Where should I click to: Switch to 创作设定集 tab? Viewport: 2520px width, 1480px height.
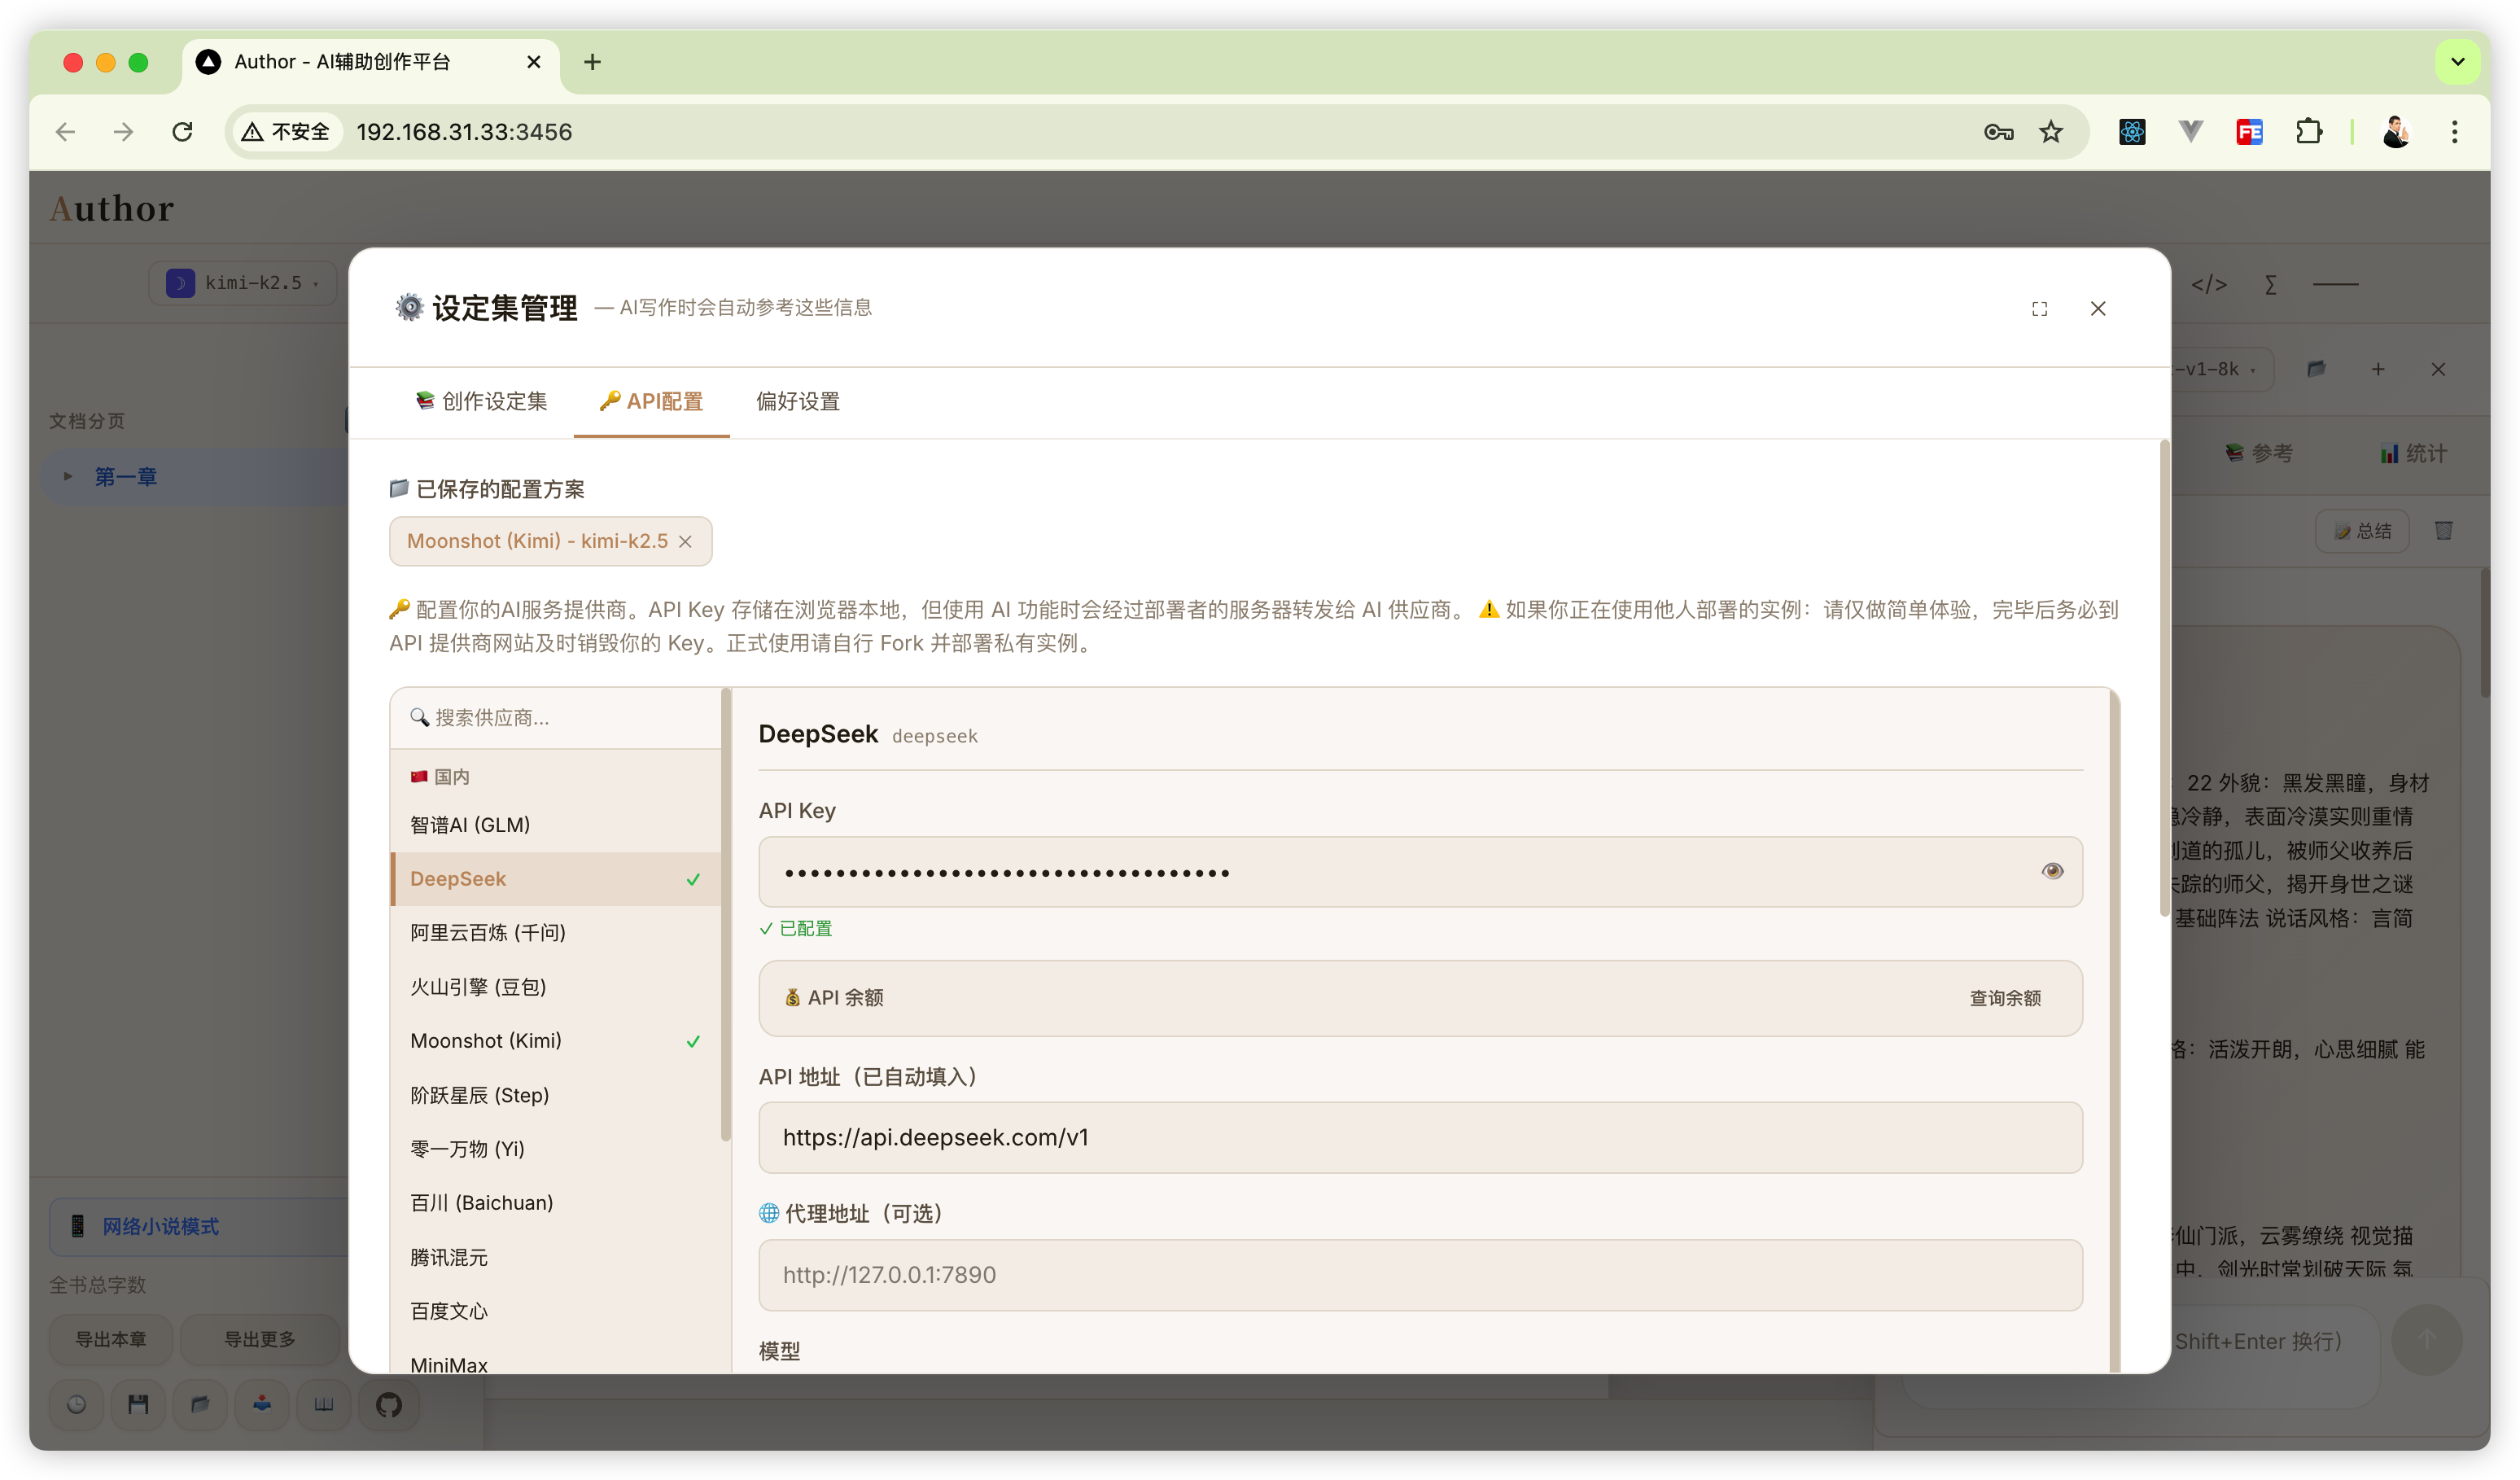[481, 402]
